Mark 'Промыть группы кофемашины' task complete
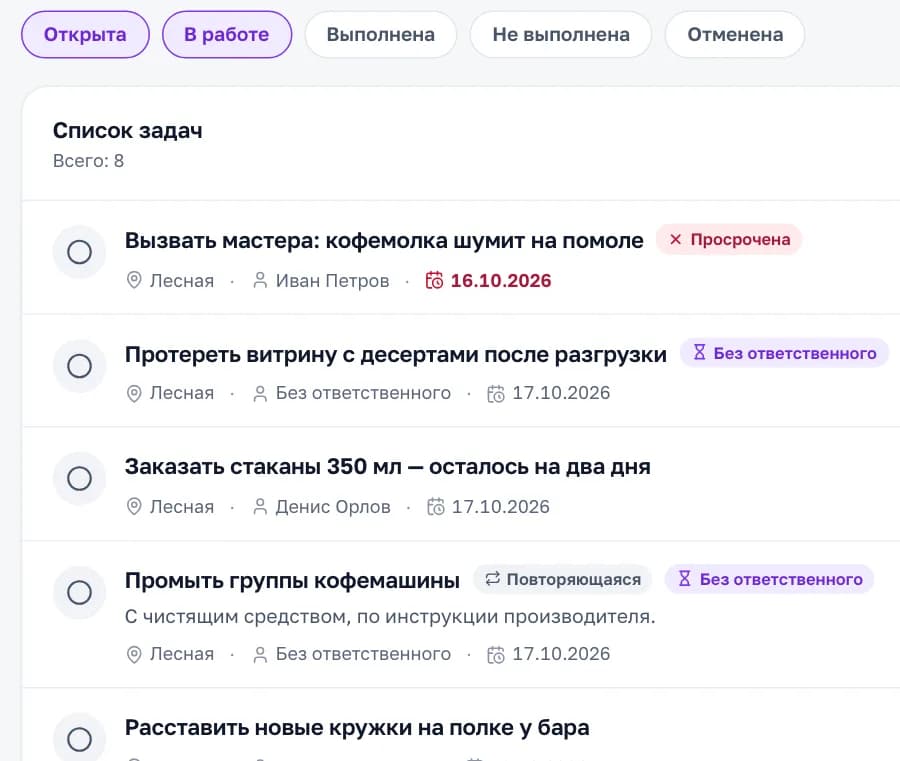The image size is (900, 761). (x=79, y=592)
